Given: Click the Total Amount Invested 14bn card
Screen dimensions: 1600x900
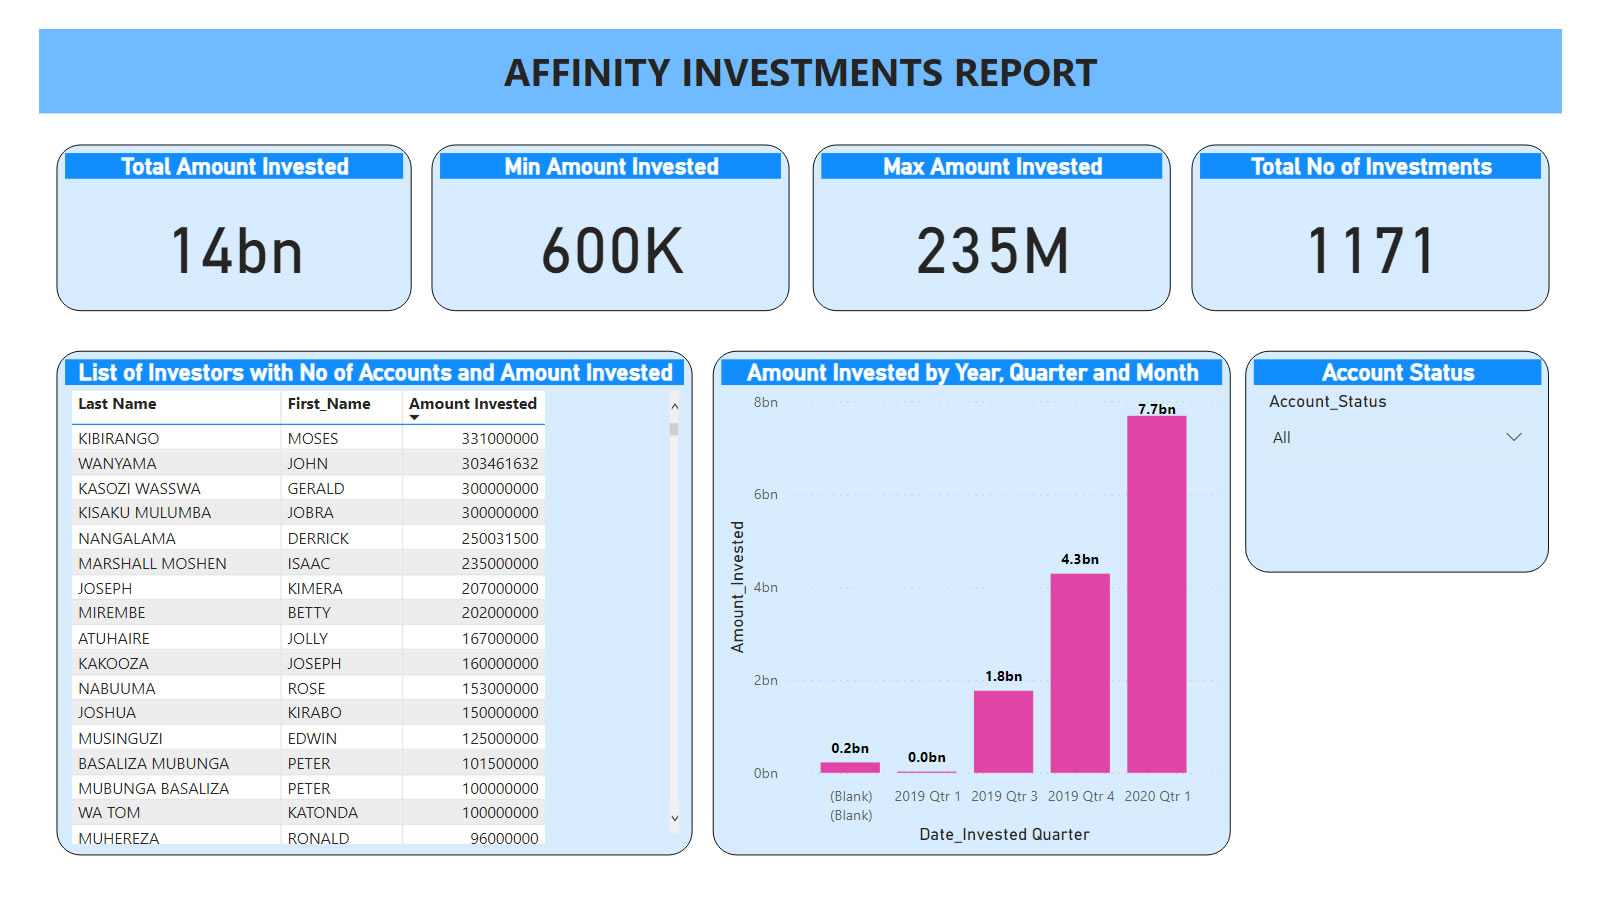Looking at the screenshot, I should coord(235,250).
